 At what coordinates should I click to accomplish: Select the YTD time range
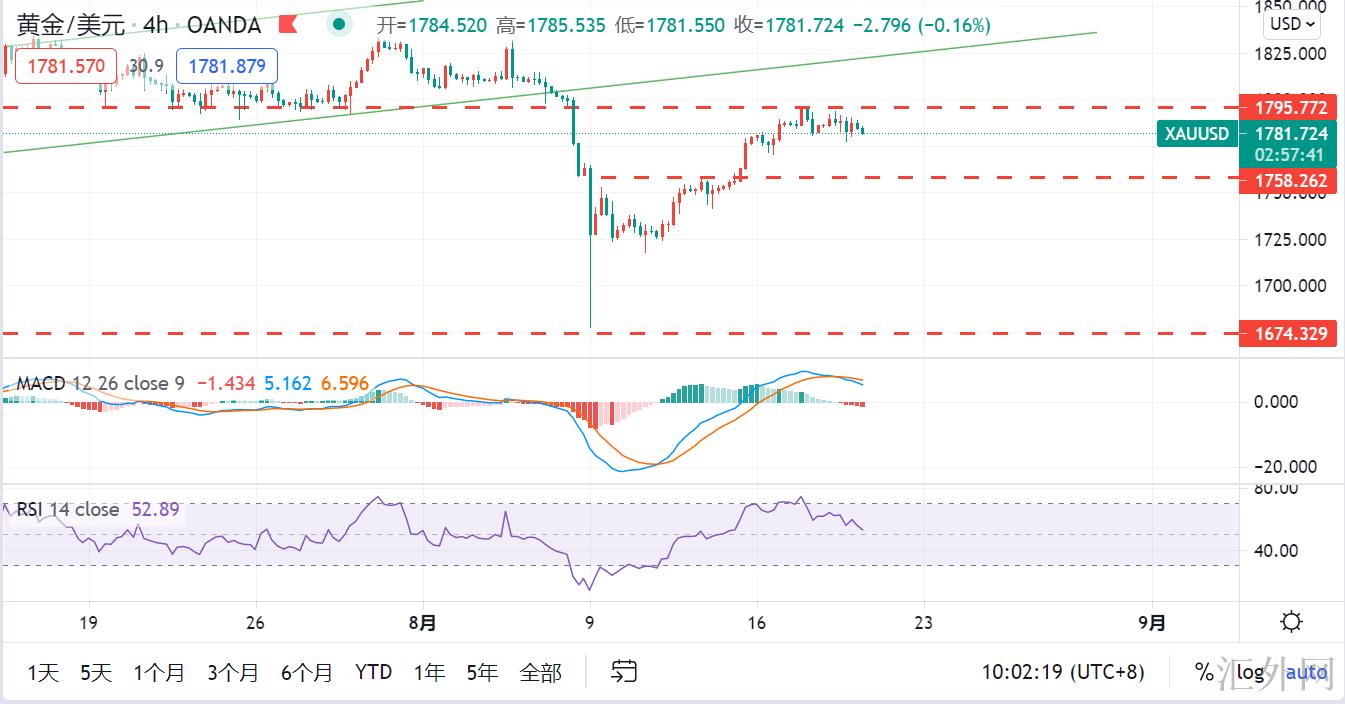pyautogui.click(x=373, y=672)
